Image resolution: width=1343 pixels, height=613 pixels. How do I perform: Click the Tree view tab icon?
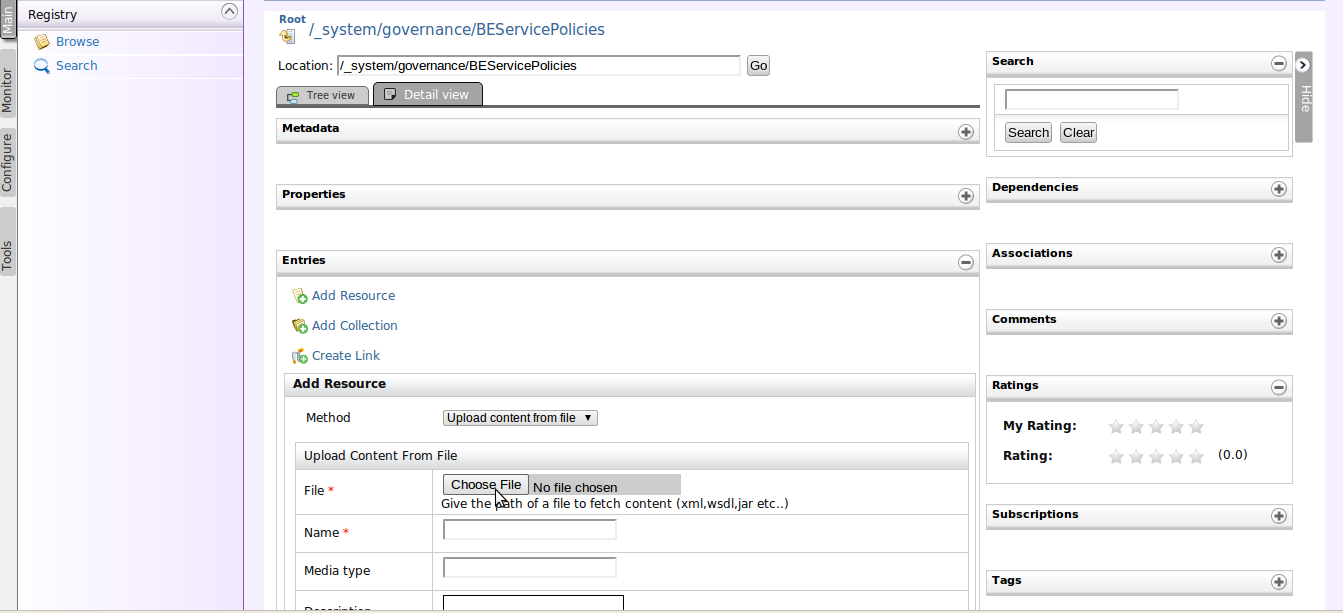295,93
